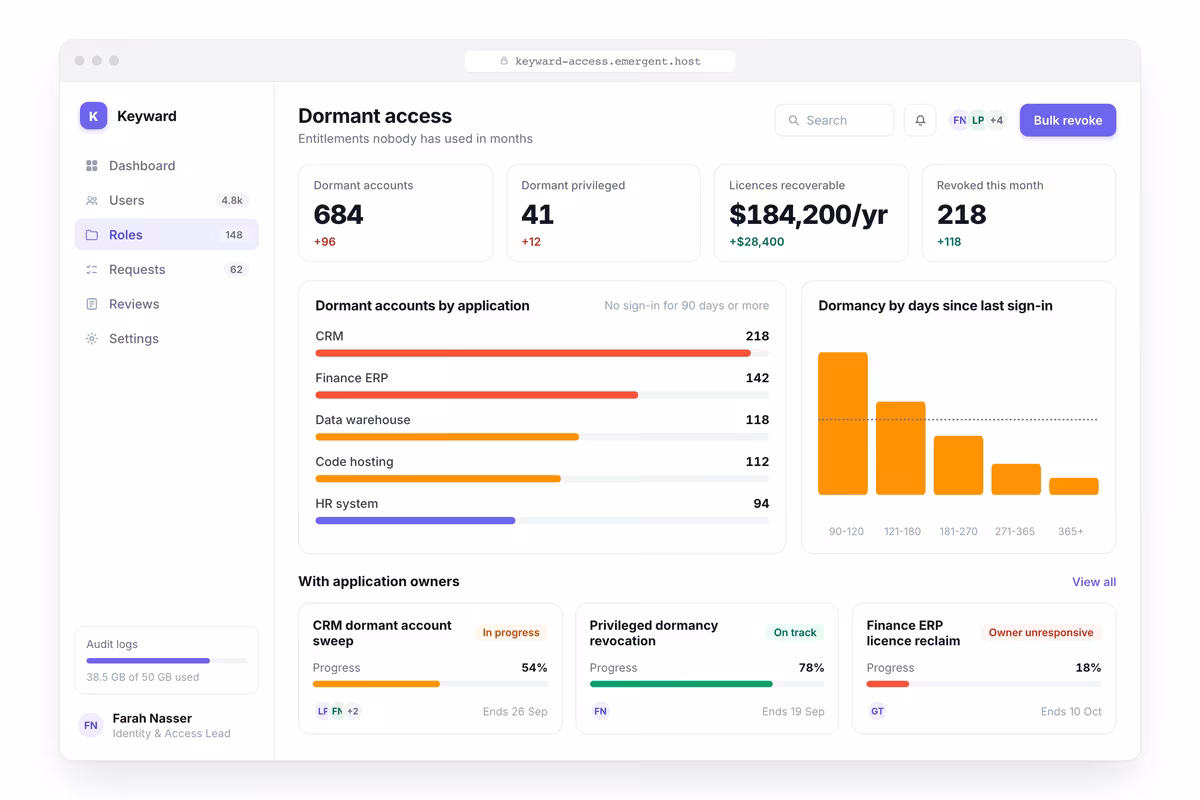Click LP avatar on CRM sweep card
The height and width of the screenshot is (800, 1200).
322,711
